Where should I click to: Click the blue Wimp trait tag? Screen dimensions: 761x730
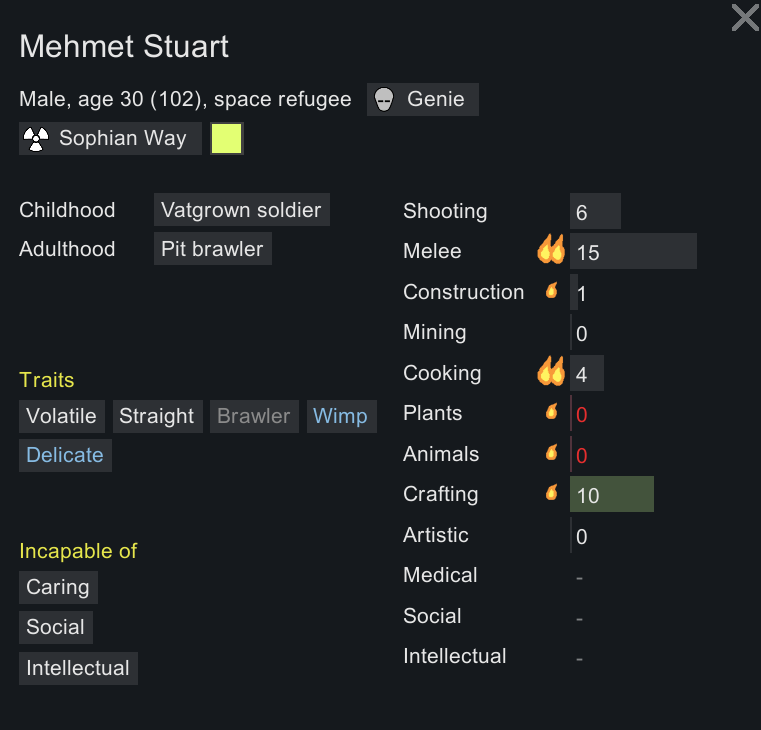click(342, 416)
